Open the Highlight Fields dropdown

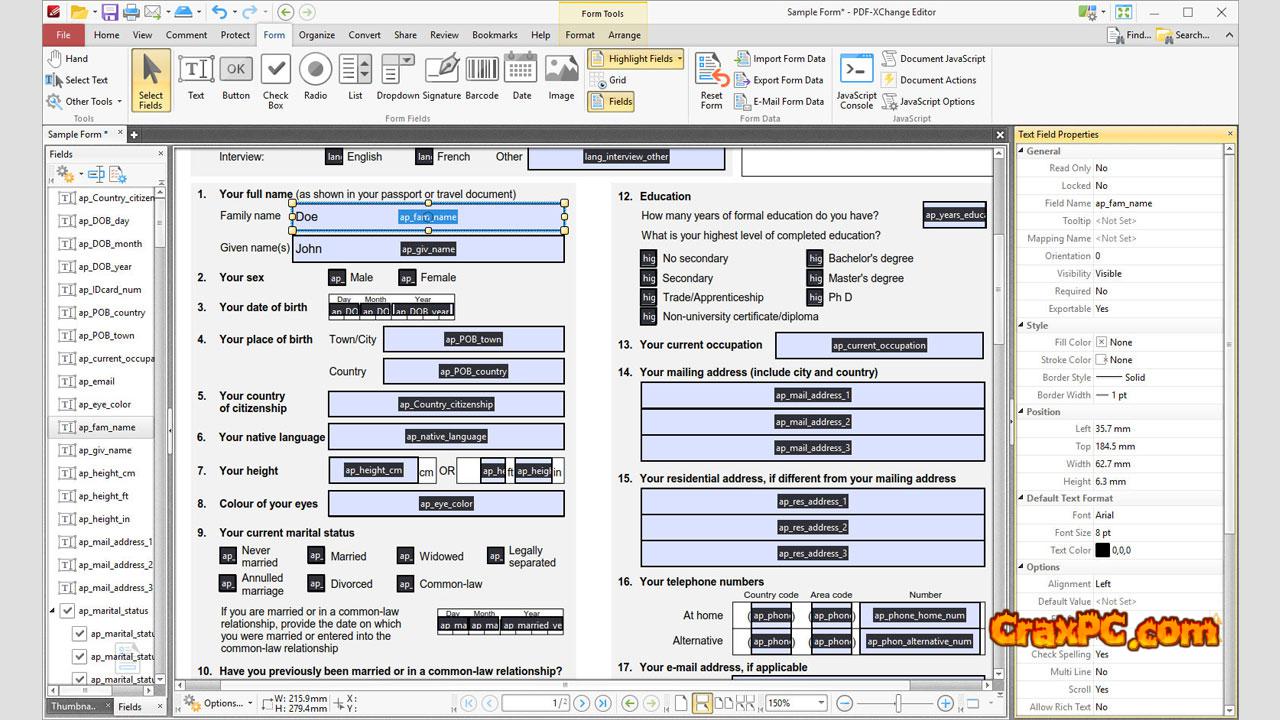[680, 59]
